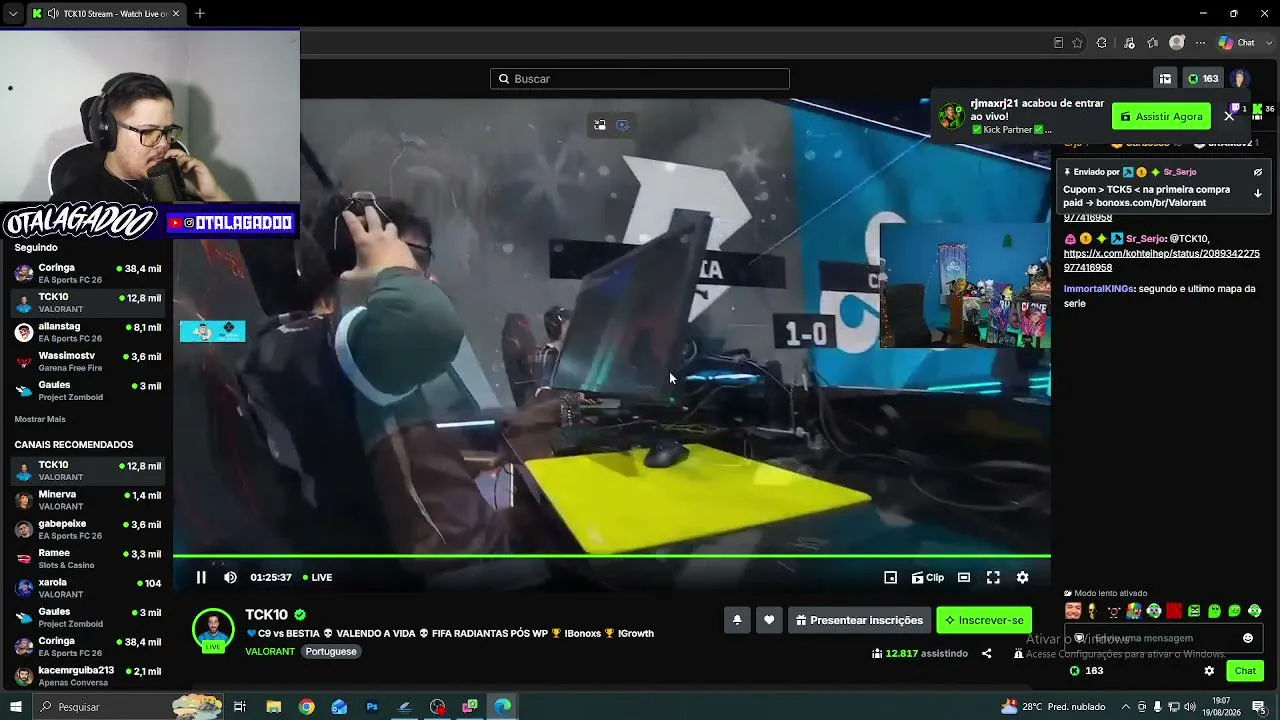Insert the golden skull emote
This screenshot has height=720, width=1280.
pyautogui.click(x=1093, y=611)
